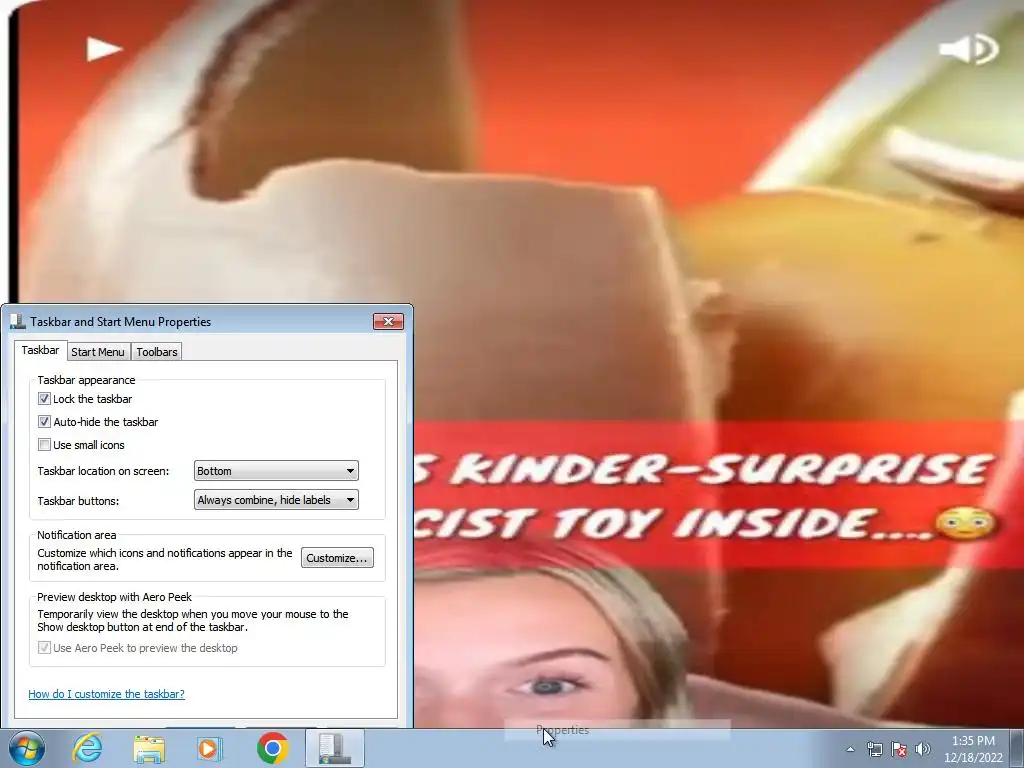Click the network status tray icon
The height and width of the screenshot is (768, 1024).
(874, 749)
